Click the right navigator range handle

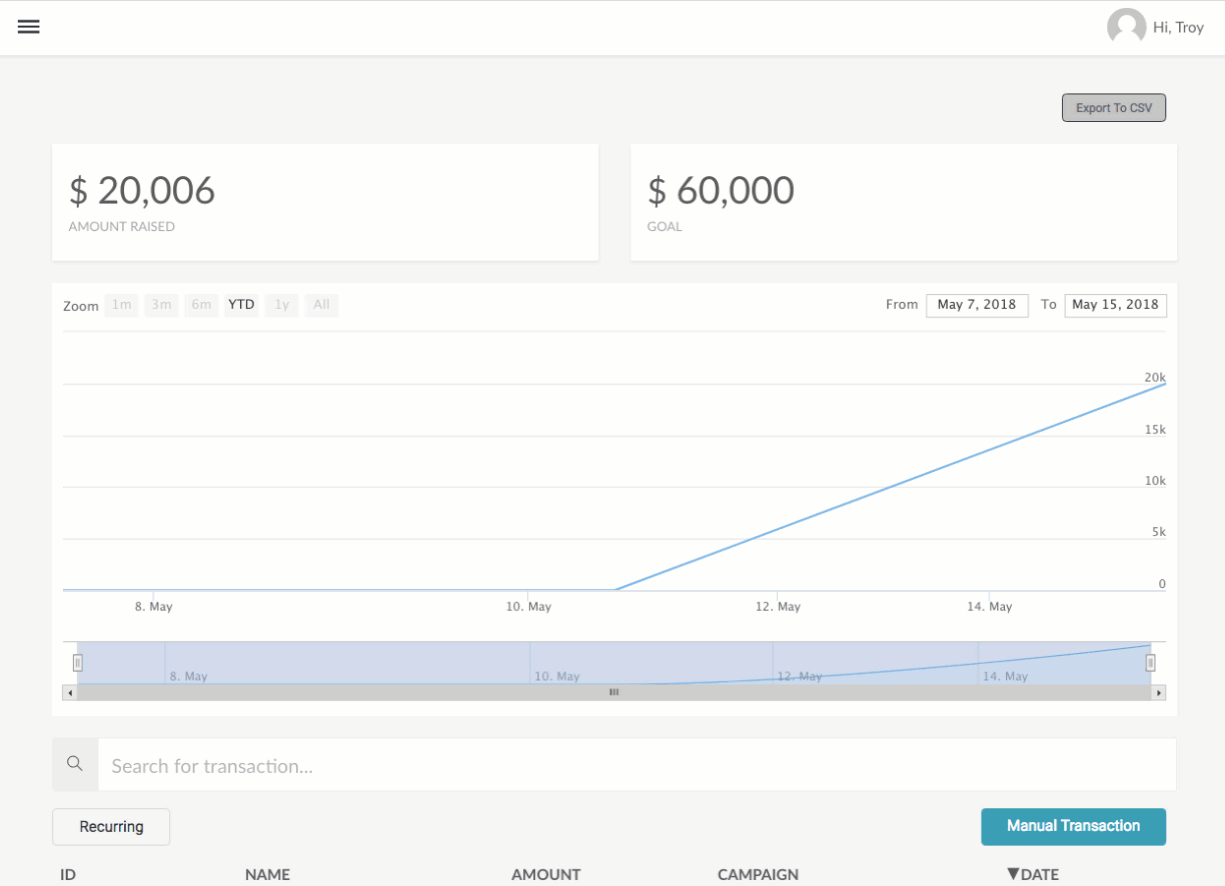click(x=1151, y=662)
